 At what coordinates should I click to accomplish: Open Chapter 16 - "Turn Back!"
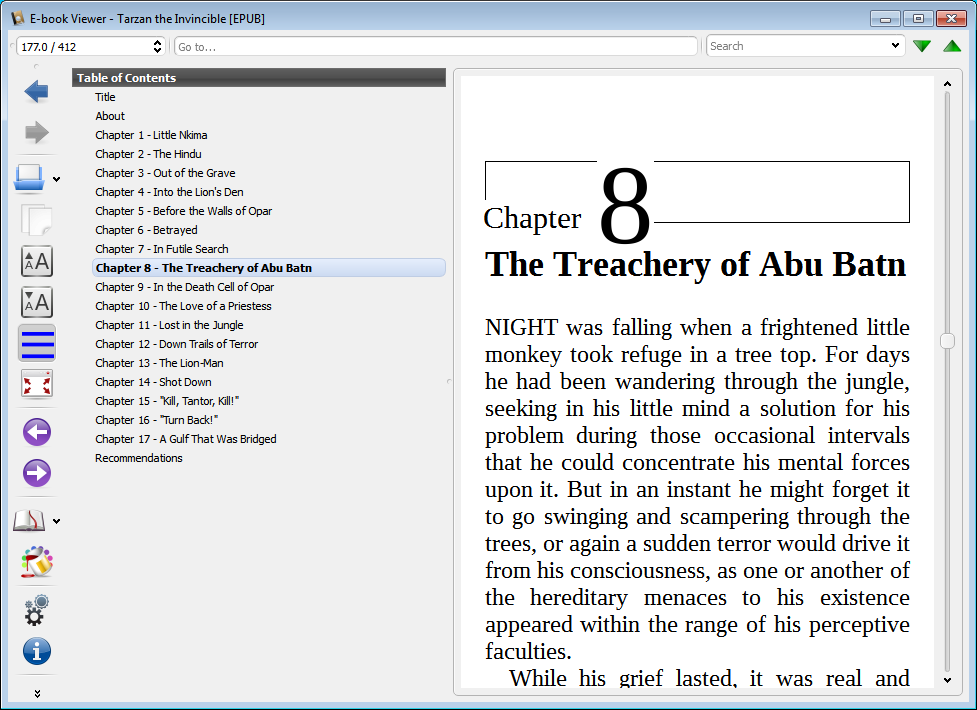click(156, 420)
